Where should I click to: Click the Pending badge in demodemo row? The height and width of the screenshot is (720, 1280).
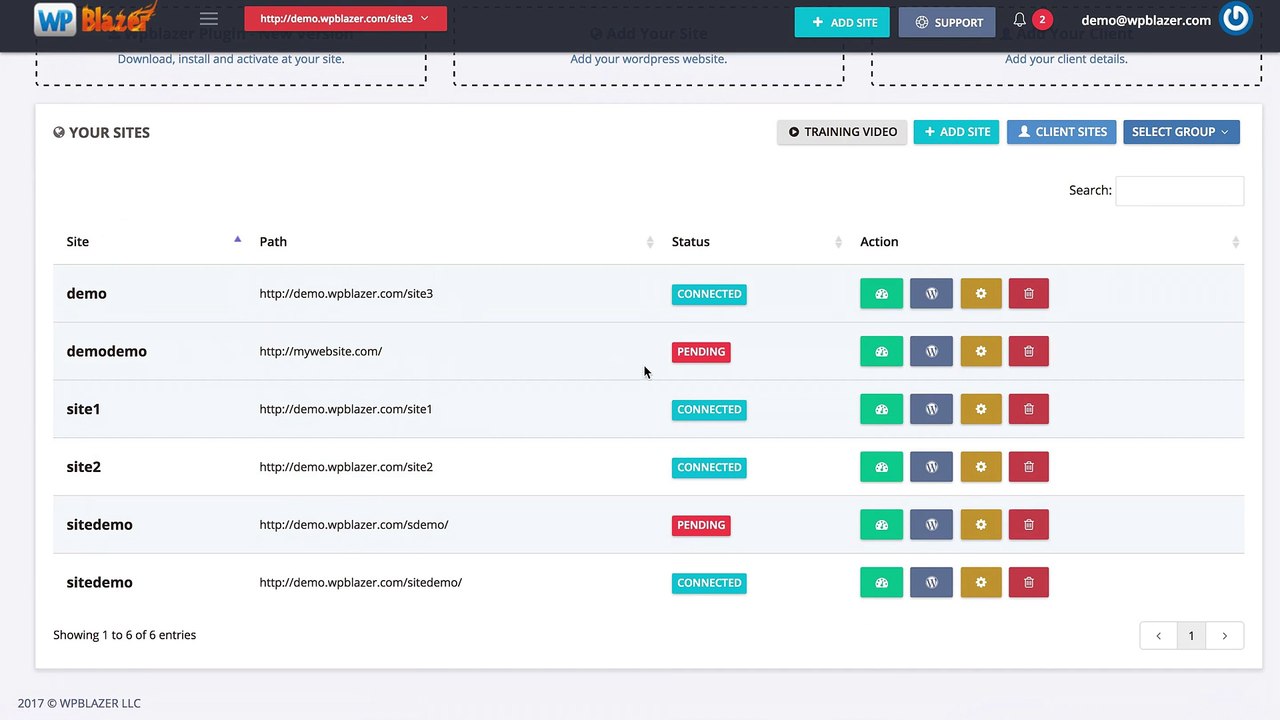pyautogui.click(x=701, y=352)
